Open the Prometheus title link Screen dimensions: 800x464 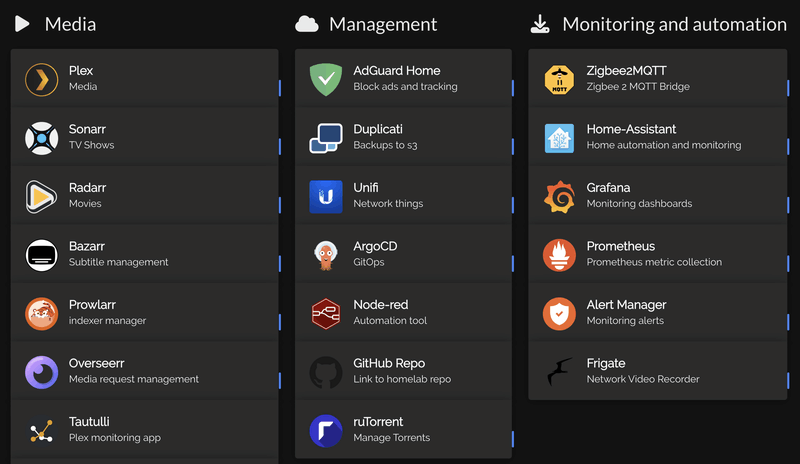tap(620, 246)
